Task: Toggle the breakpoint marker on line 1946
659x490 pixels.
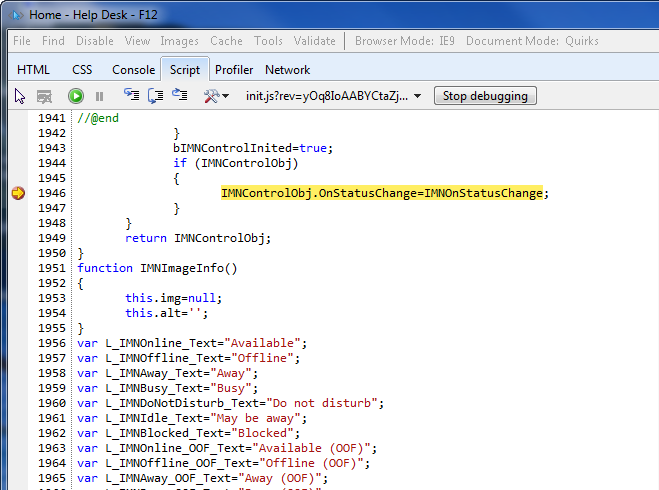Action: point(18,193)
